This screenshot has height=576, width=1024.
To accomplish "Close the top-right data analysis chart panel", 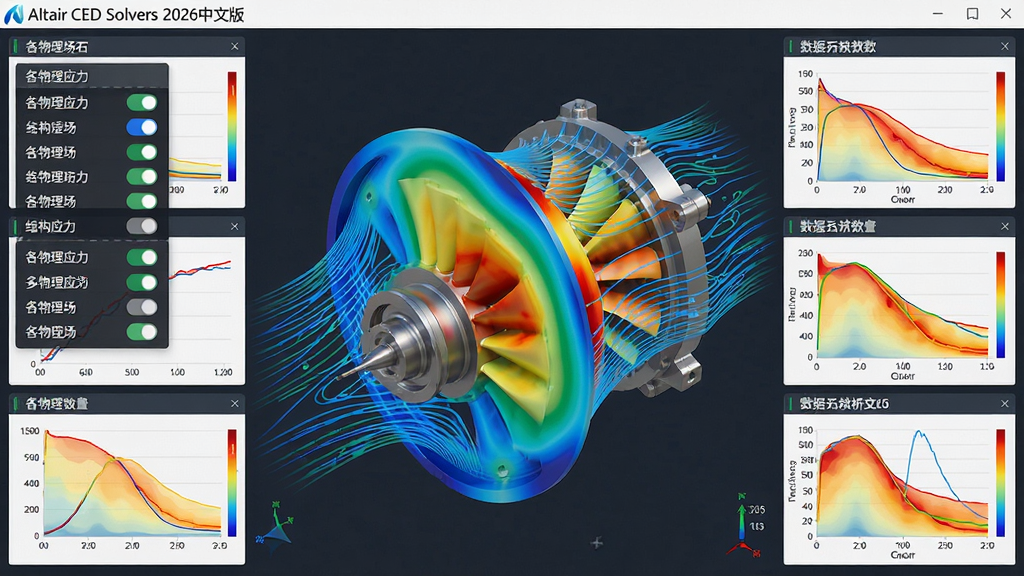I will coord(1004,46).
